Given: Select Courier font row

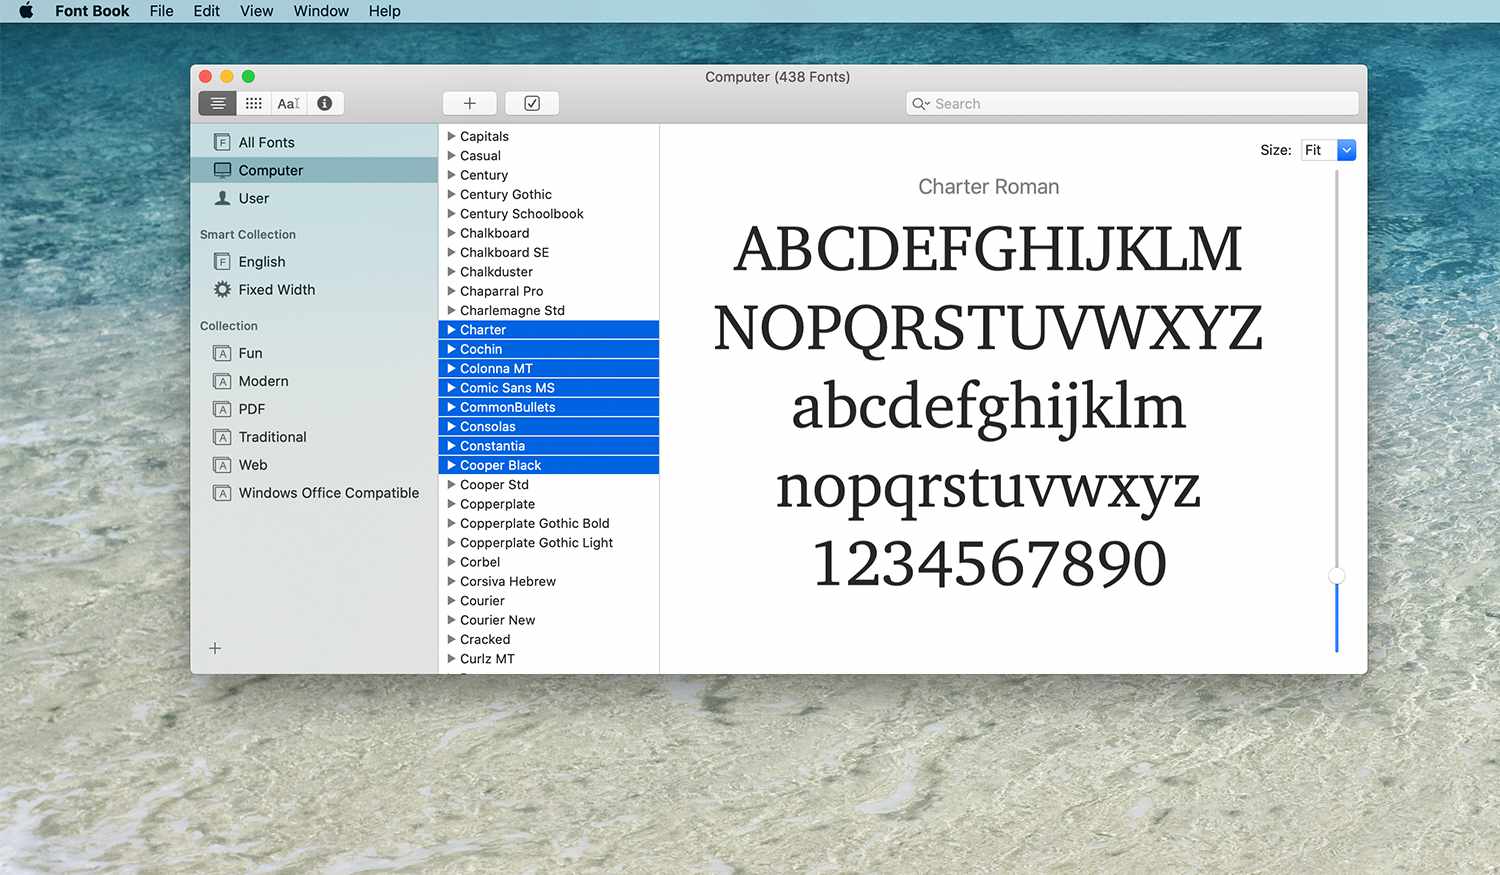Looking at the screenshot, I should tap(549, 600).
